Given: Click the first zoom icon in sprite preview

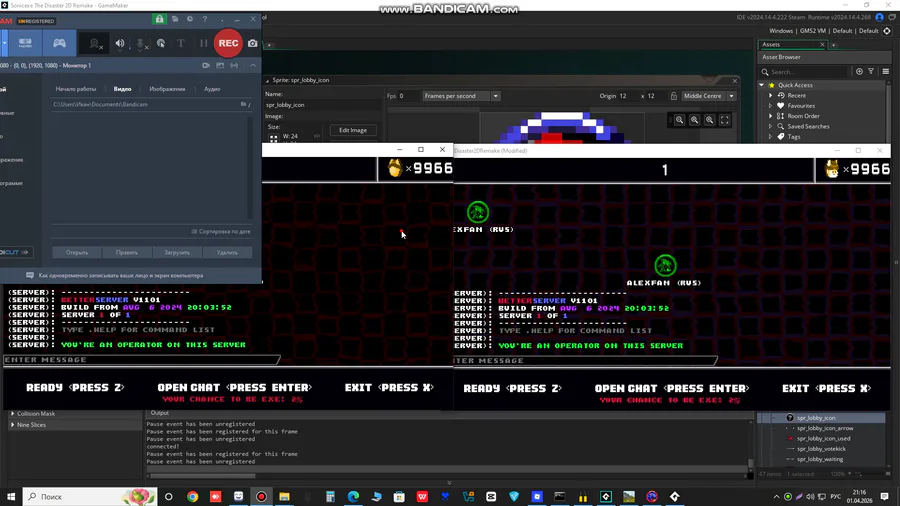Looking at the screenshot, I should pos(679,120).
